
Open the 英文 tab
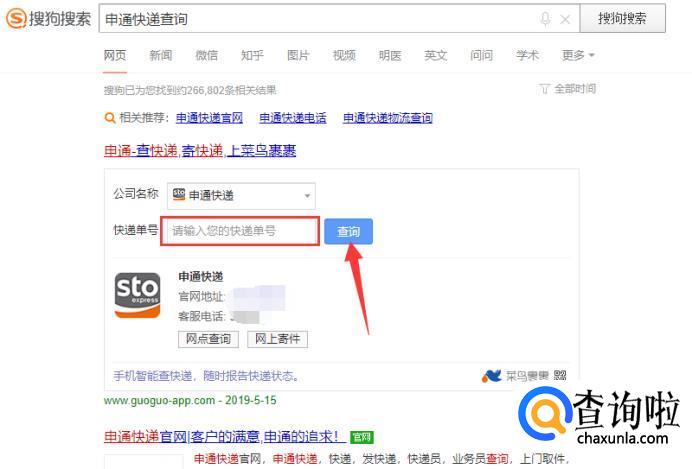point(436,56)
